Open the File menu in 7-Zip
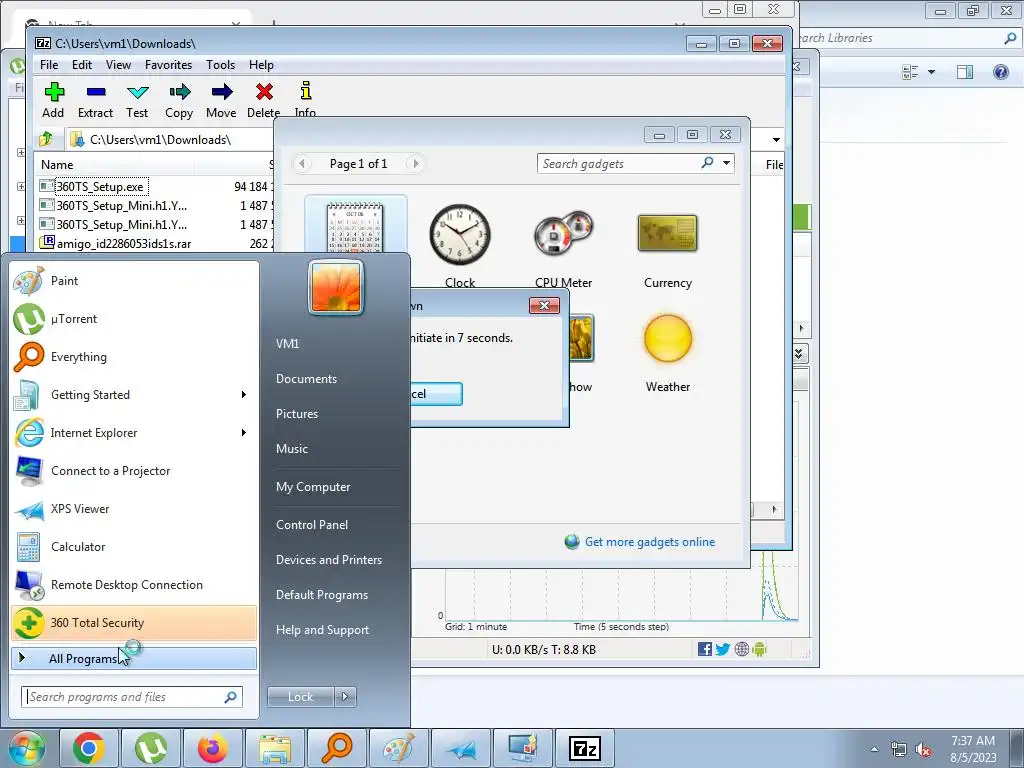The image size is (1024, 768). click(49, 65)
